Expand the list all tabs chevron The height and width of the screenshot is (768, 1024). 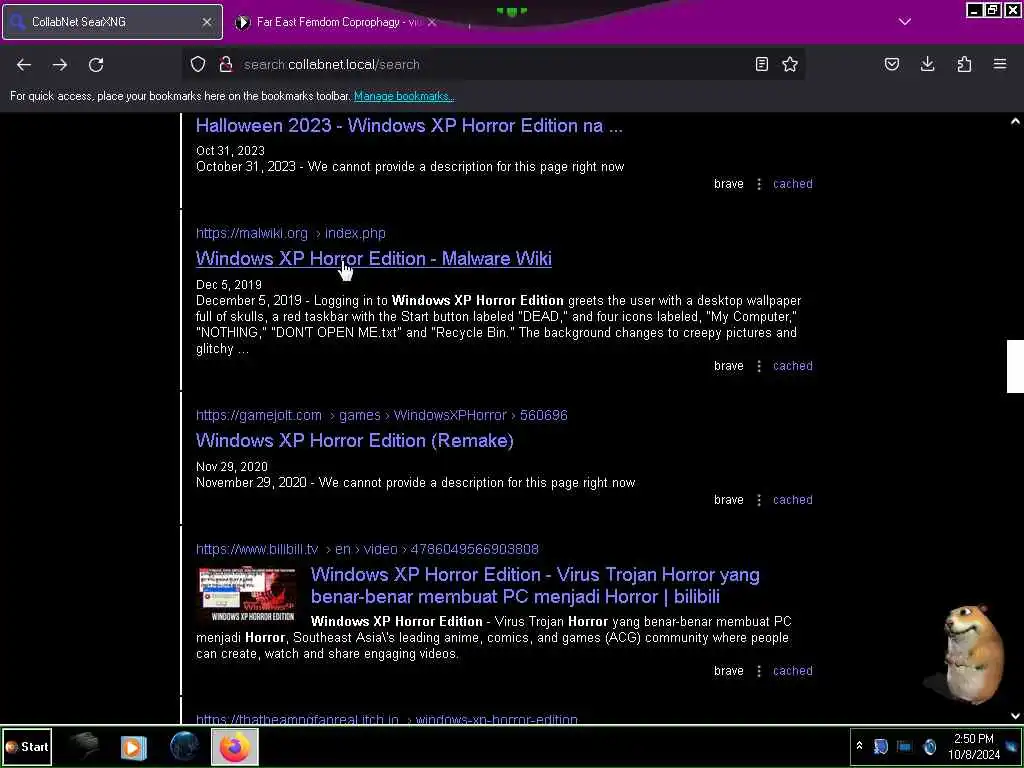[x=904, y=22]
